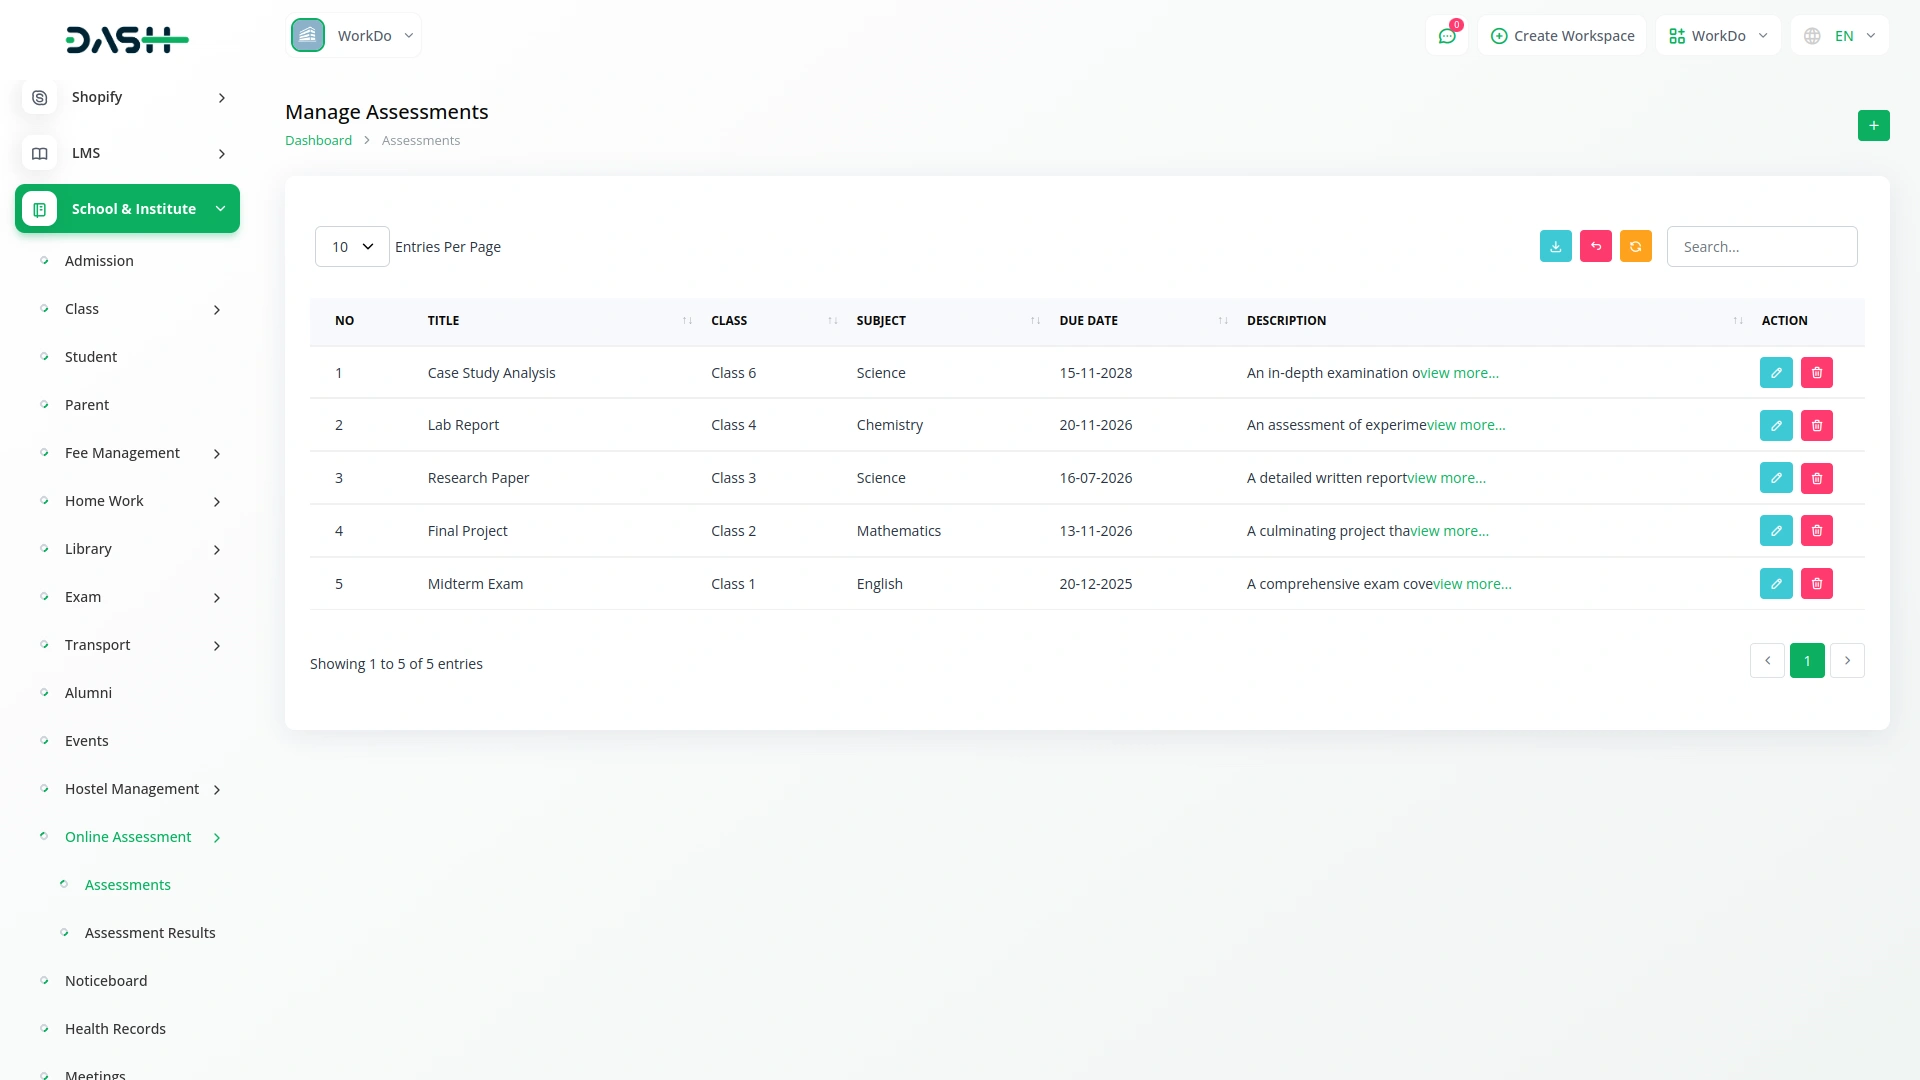Open the EN language dropdown
This screenshot has height=1080, width=1920.
point(1841,36)
